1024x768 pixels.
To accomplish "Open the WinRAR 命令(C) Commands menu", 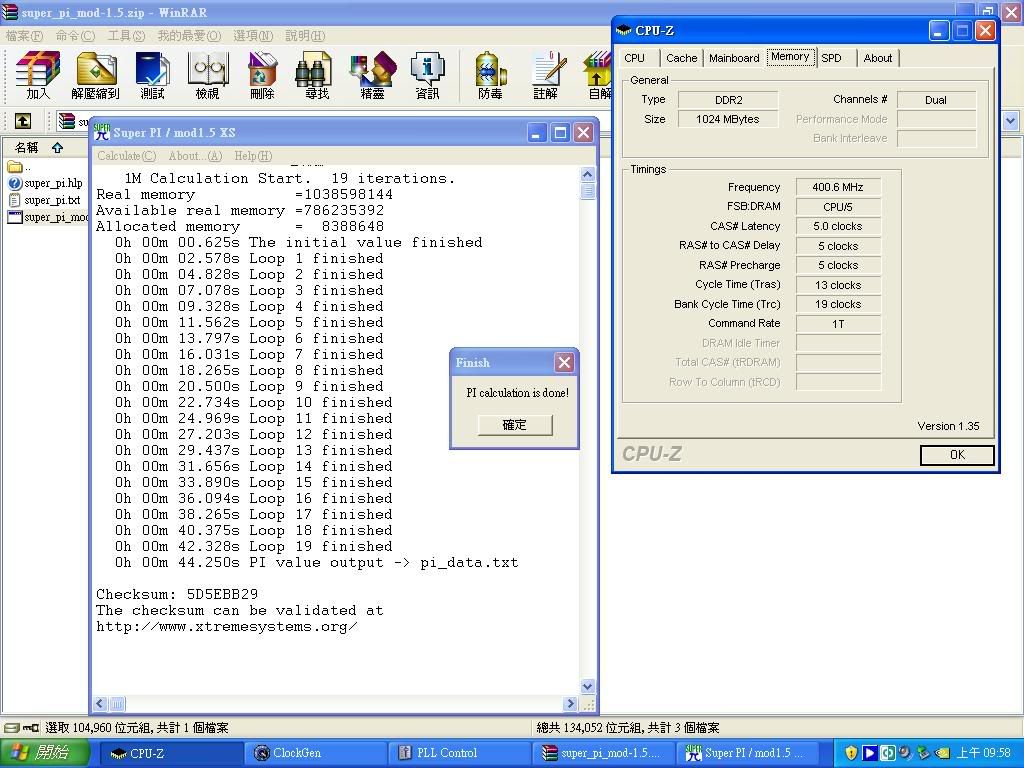I will coord(75,35).
